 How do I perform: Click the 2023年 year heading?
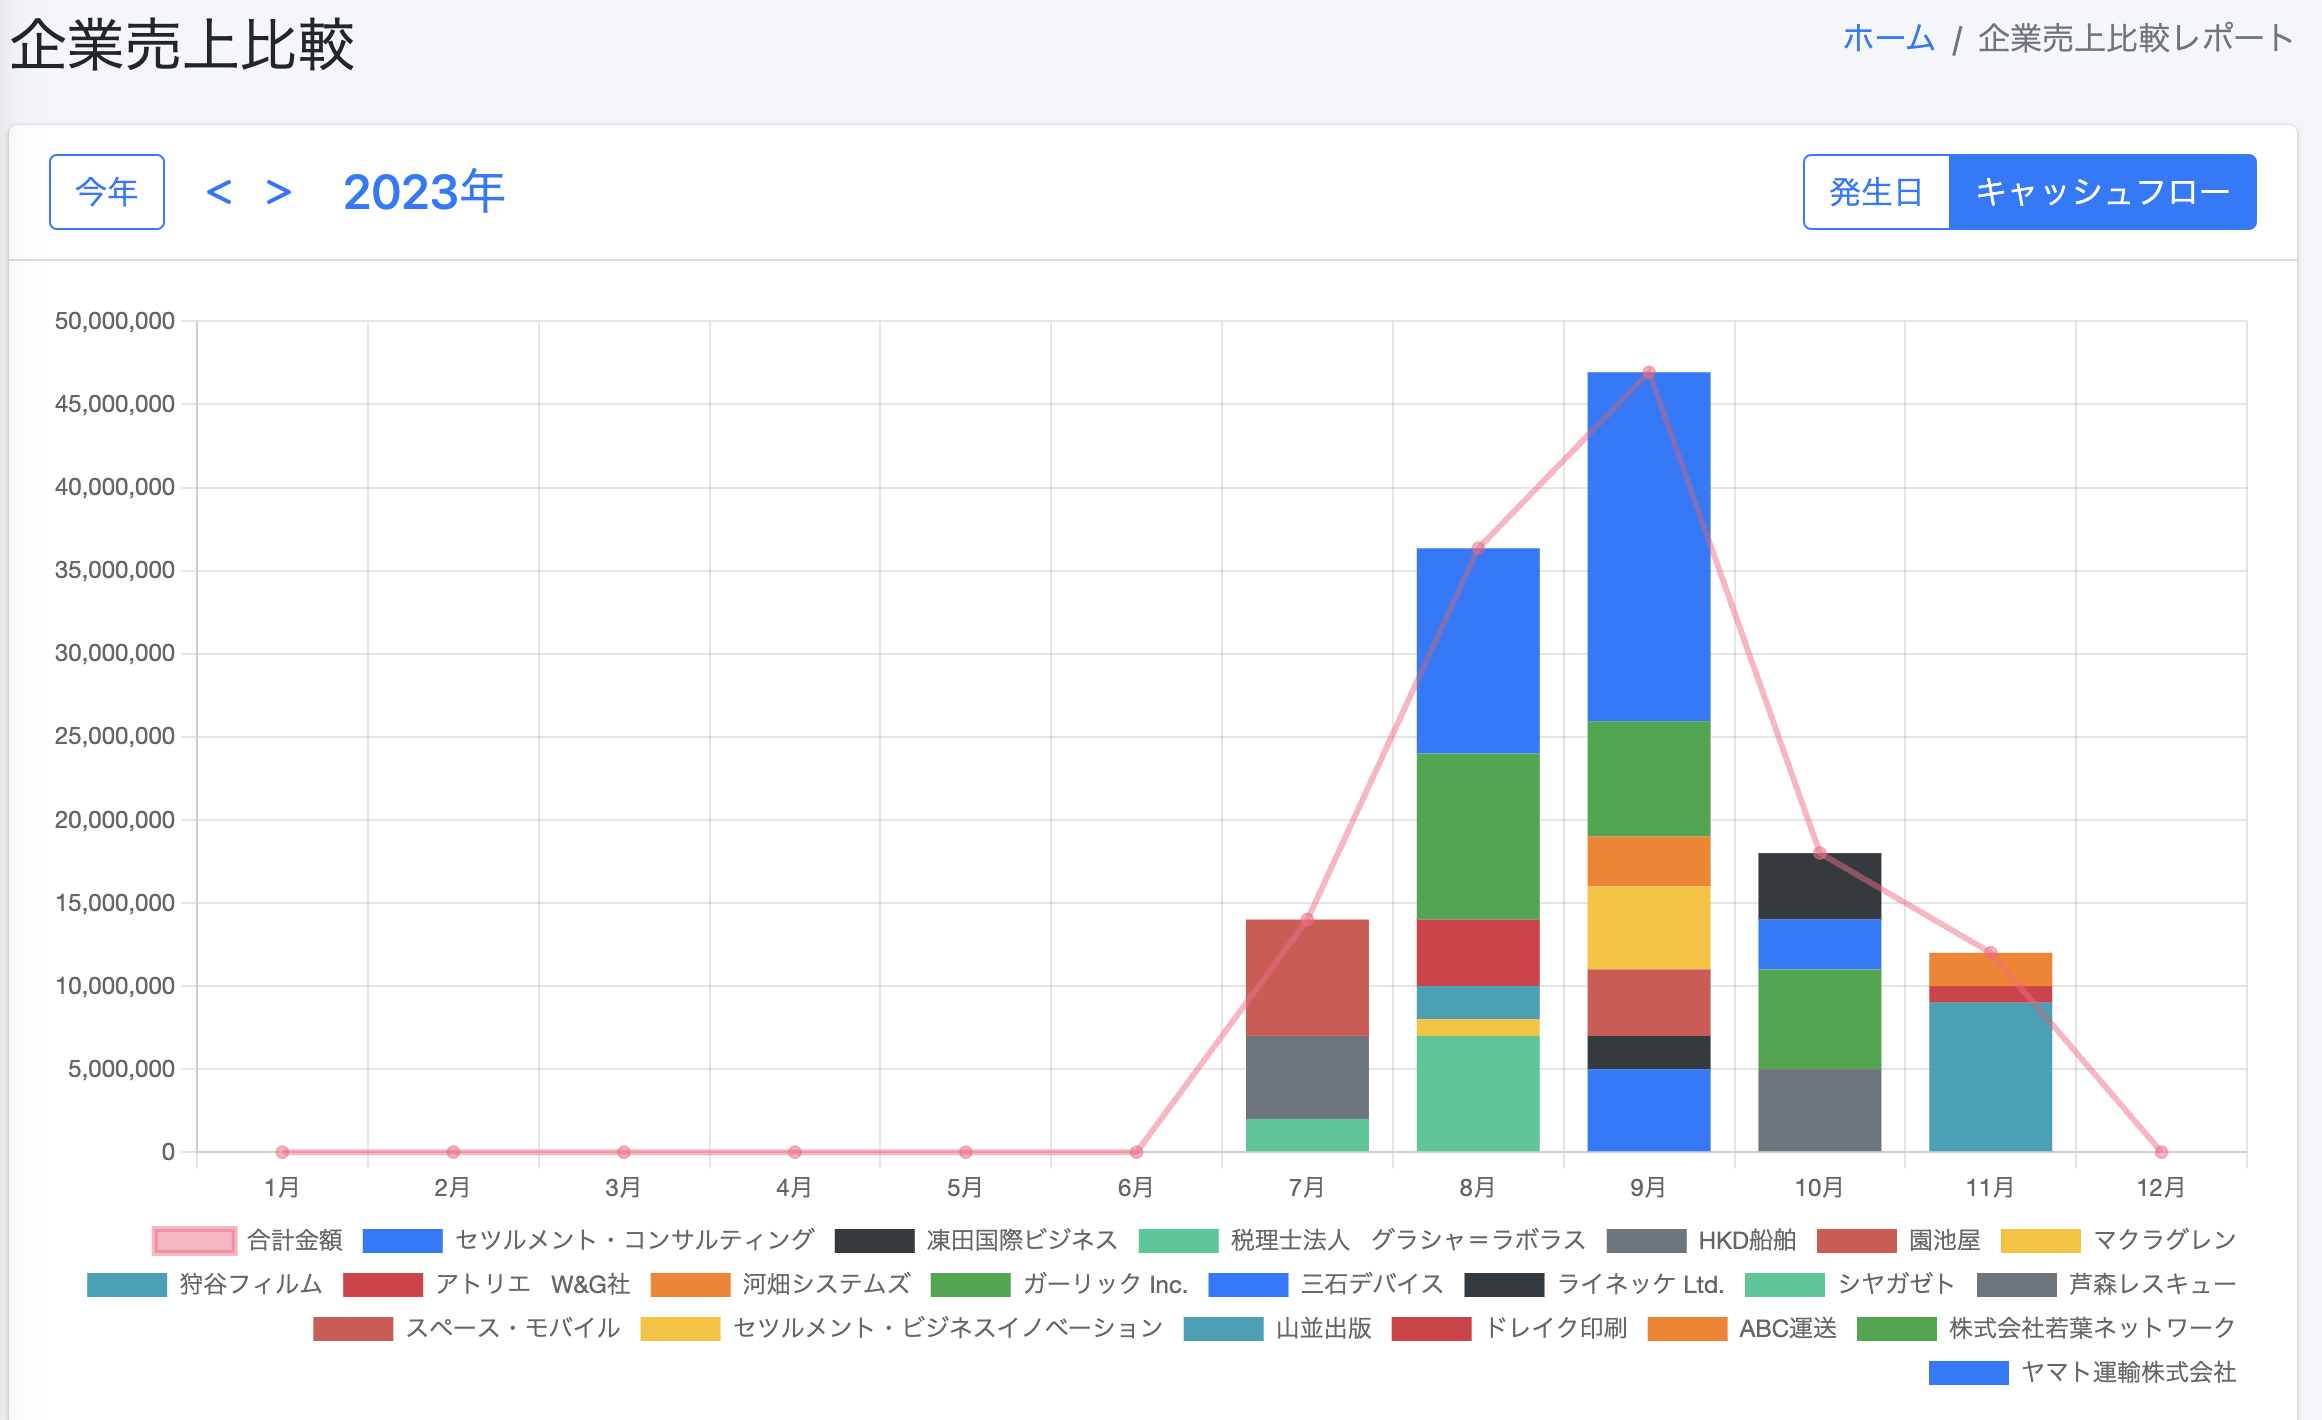point(424,192)
